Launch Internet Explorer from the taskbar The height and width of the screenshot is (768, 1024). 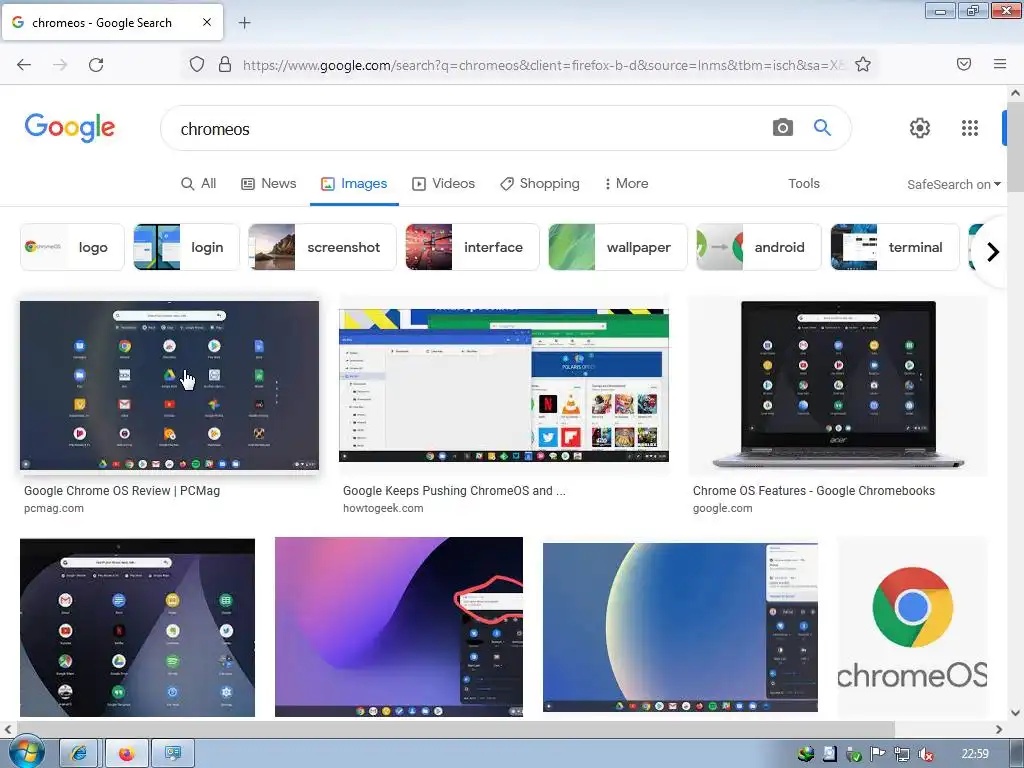(79, 754)
